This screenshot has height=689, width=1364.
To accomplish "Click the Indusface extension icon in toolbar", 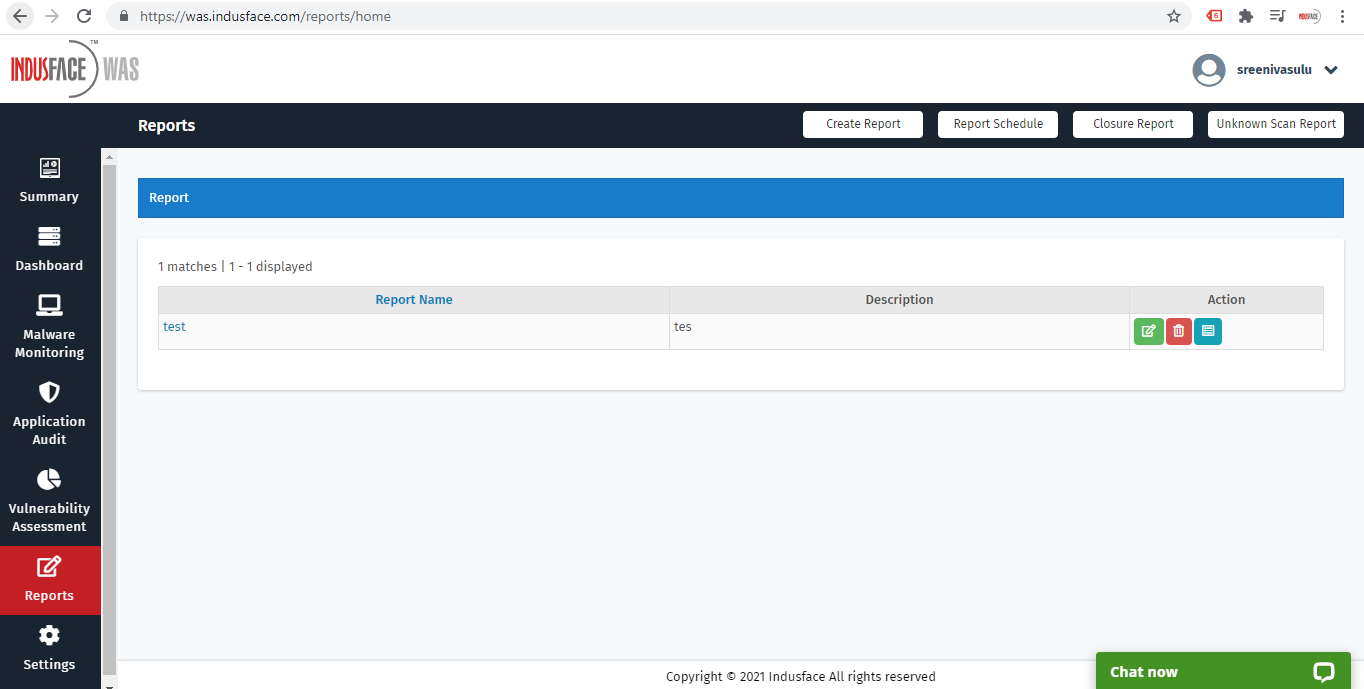I will tap(1309, 16).
